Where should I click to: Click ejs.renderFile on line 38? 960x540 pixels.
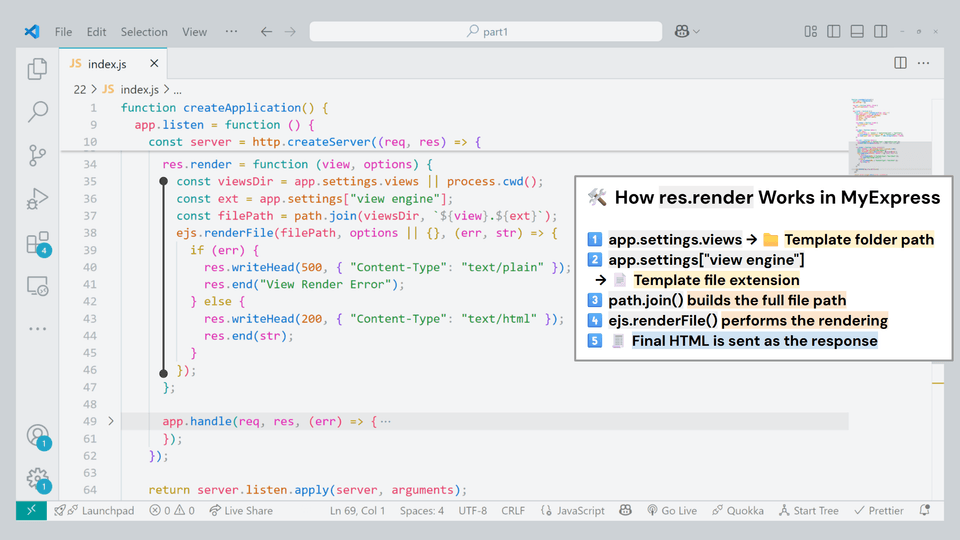[225, 233]
